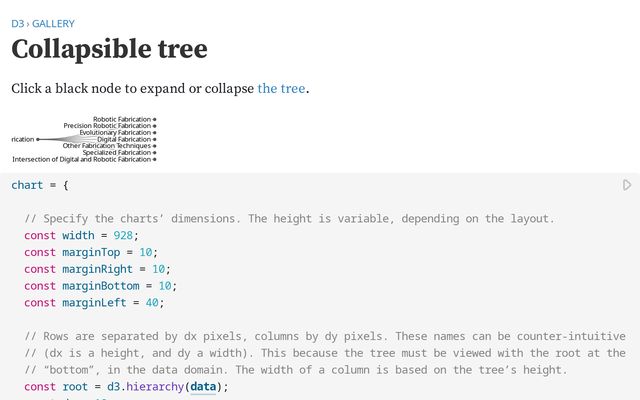This screenshot has width=640, height=400.
Task: Click the const root code line
Action: (x=126, y=387)
